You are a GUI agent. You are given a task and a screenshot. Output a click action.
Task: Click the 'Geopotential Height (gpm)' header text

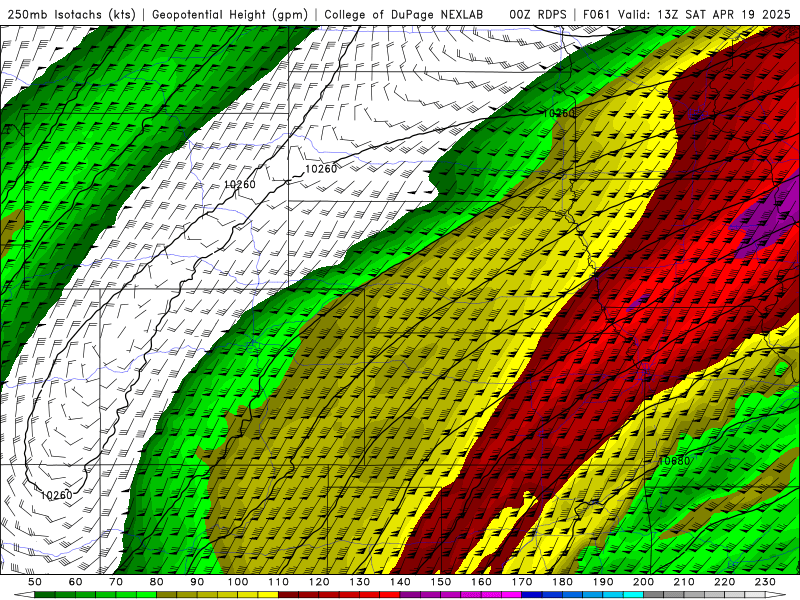click(x=230, y=14)
